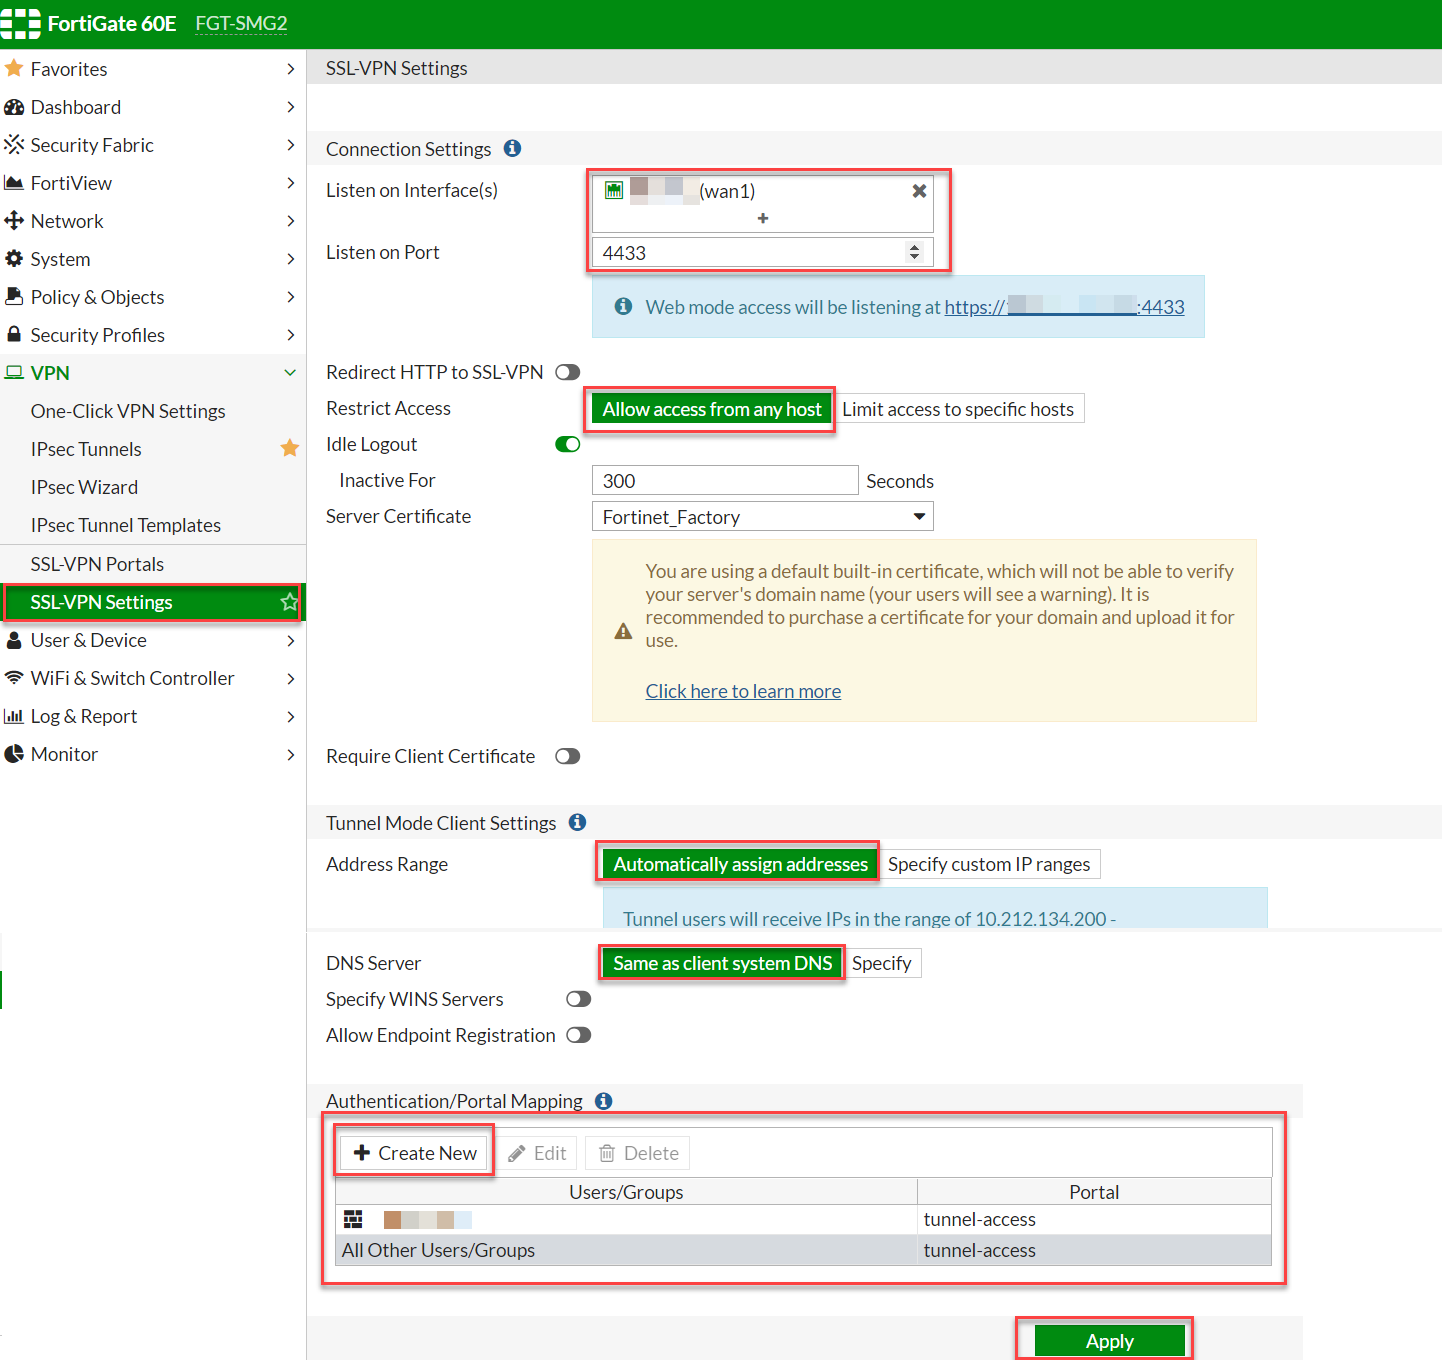Choose Specify custom IP ranges
1442x1369 pixels.
point(989,864)
